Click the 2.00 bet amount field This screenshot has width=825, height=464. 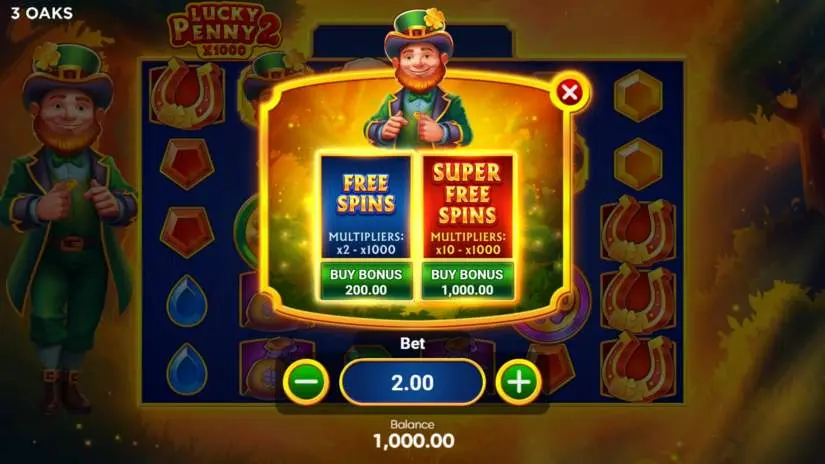(412, 382)
